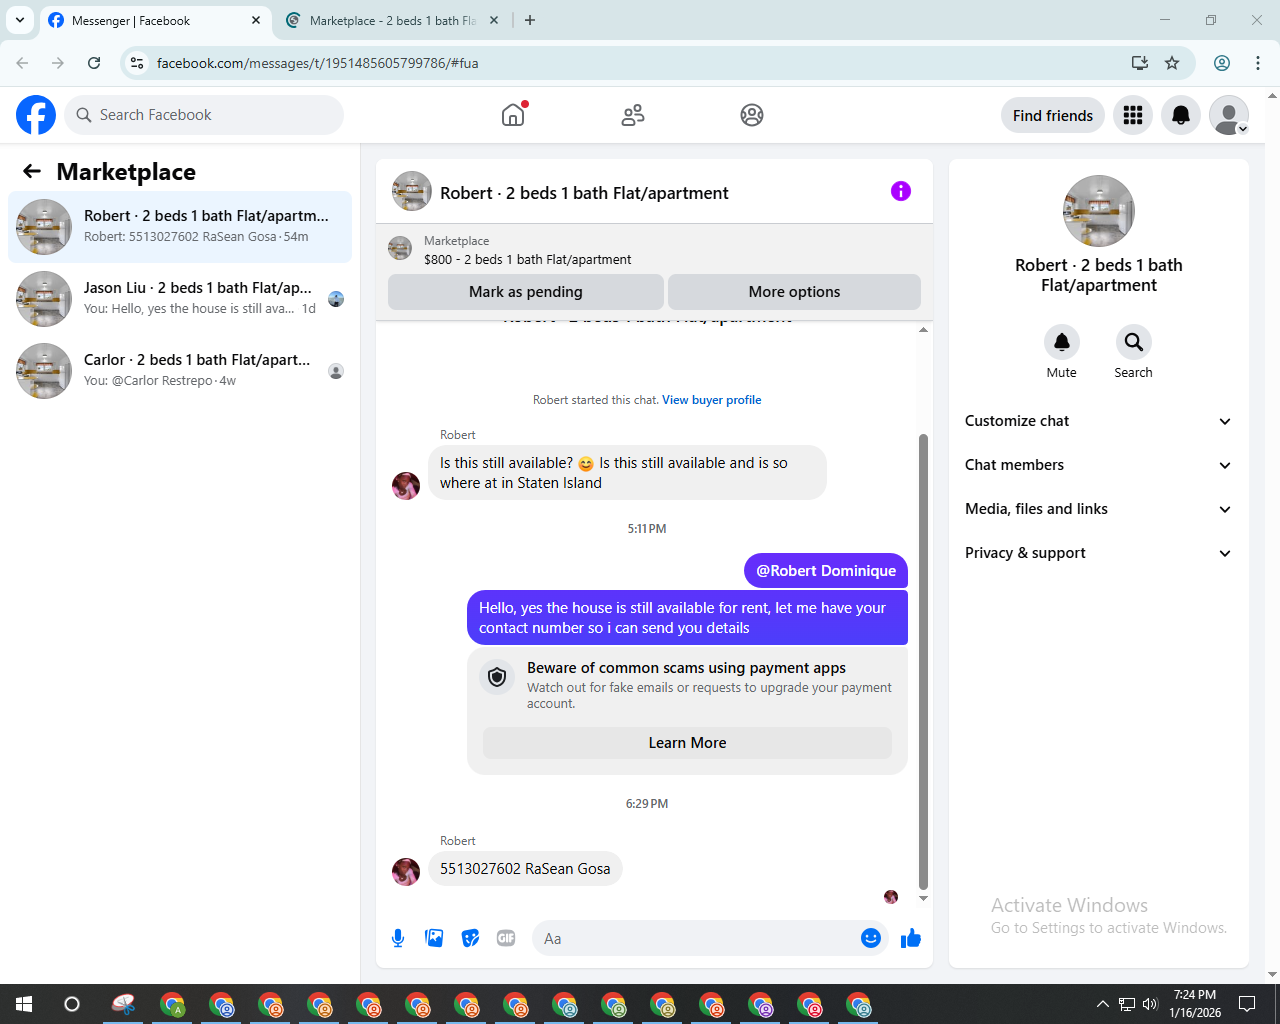This screenshot has width=1280, height=1024.
Task: Expand Privacy & support section
Action: (x=1099, y=553)
